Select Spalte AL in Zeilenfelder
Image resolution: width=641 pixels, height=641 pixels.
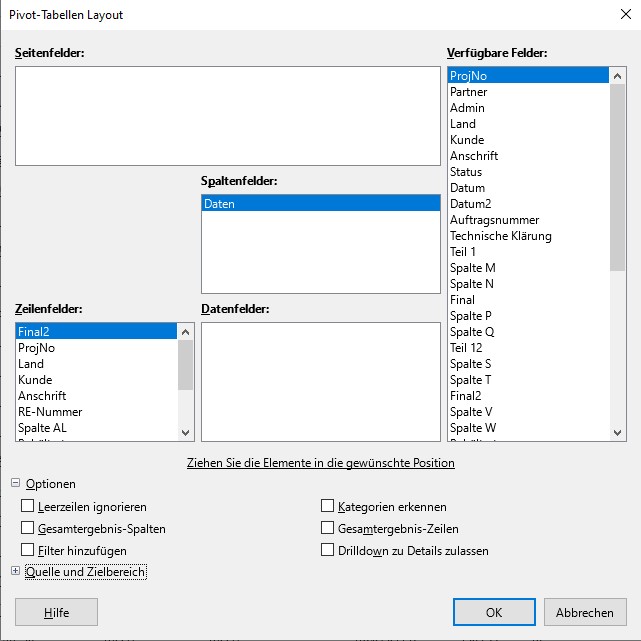point(96,427)
